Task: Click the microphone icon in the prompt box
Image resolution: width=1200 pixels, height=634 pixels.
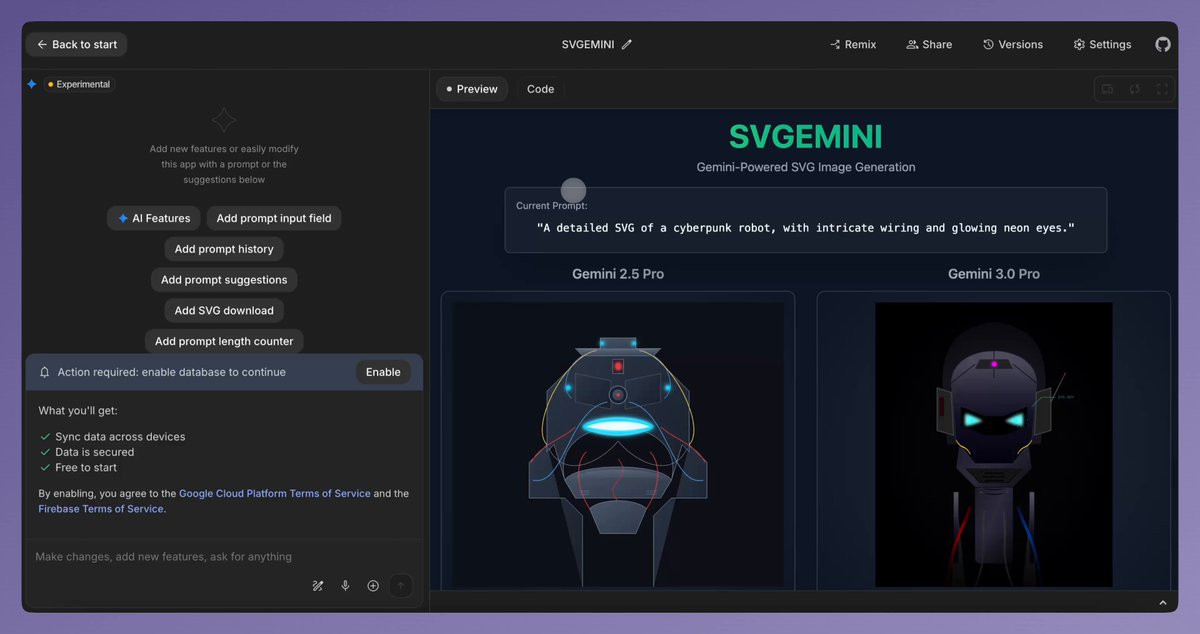Action: 345,586
